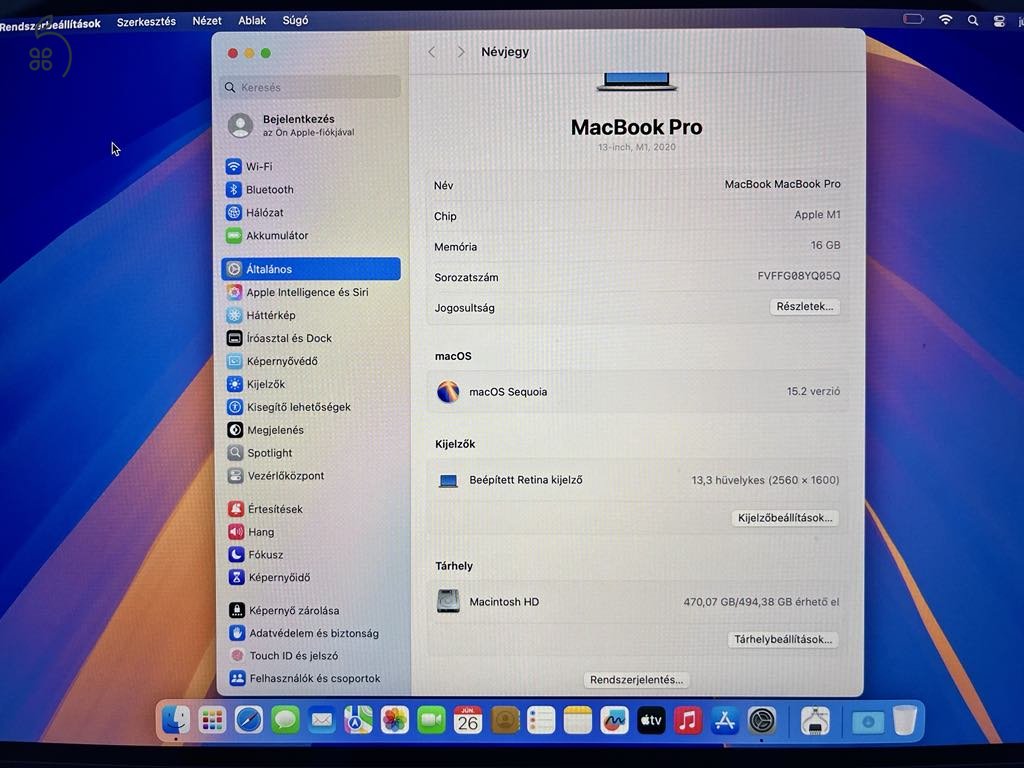The image size is (1024, 768).
Task: Open Szerkesztés menu in menu bar
Action: [146, 22]
